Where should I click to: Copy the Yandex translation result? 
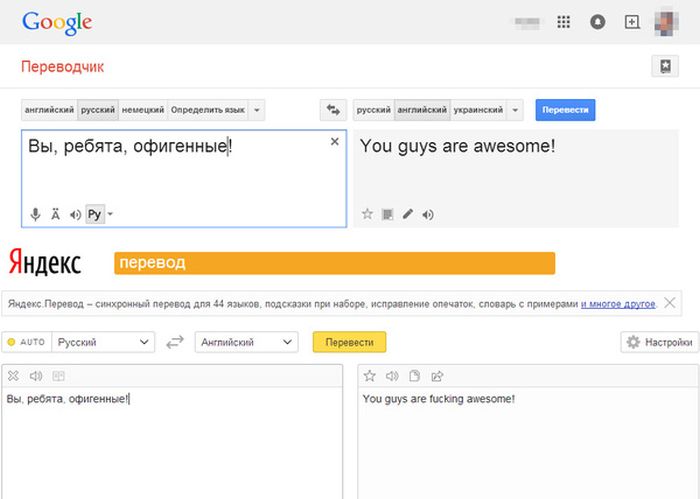tap(414, 376)
